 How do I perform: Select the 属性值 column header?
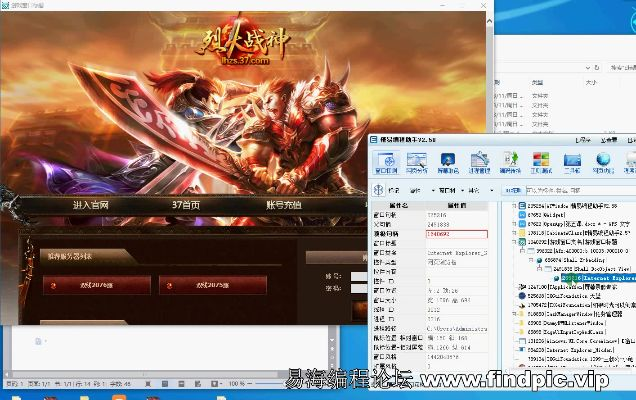(457, 206)
